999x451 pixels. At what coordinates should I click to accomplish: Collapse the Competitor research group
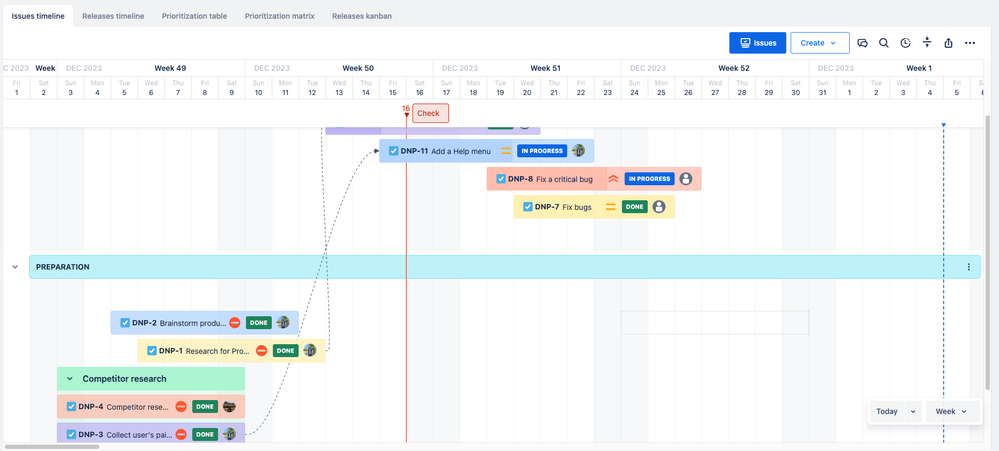pyautogui.click(x=70, y=378)
